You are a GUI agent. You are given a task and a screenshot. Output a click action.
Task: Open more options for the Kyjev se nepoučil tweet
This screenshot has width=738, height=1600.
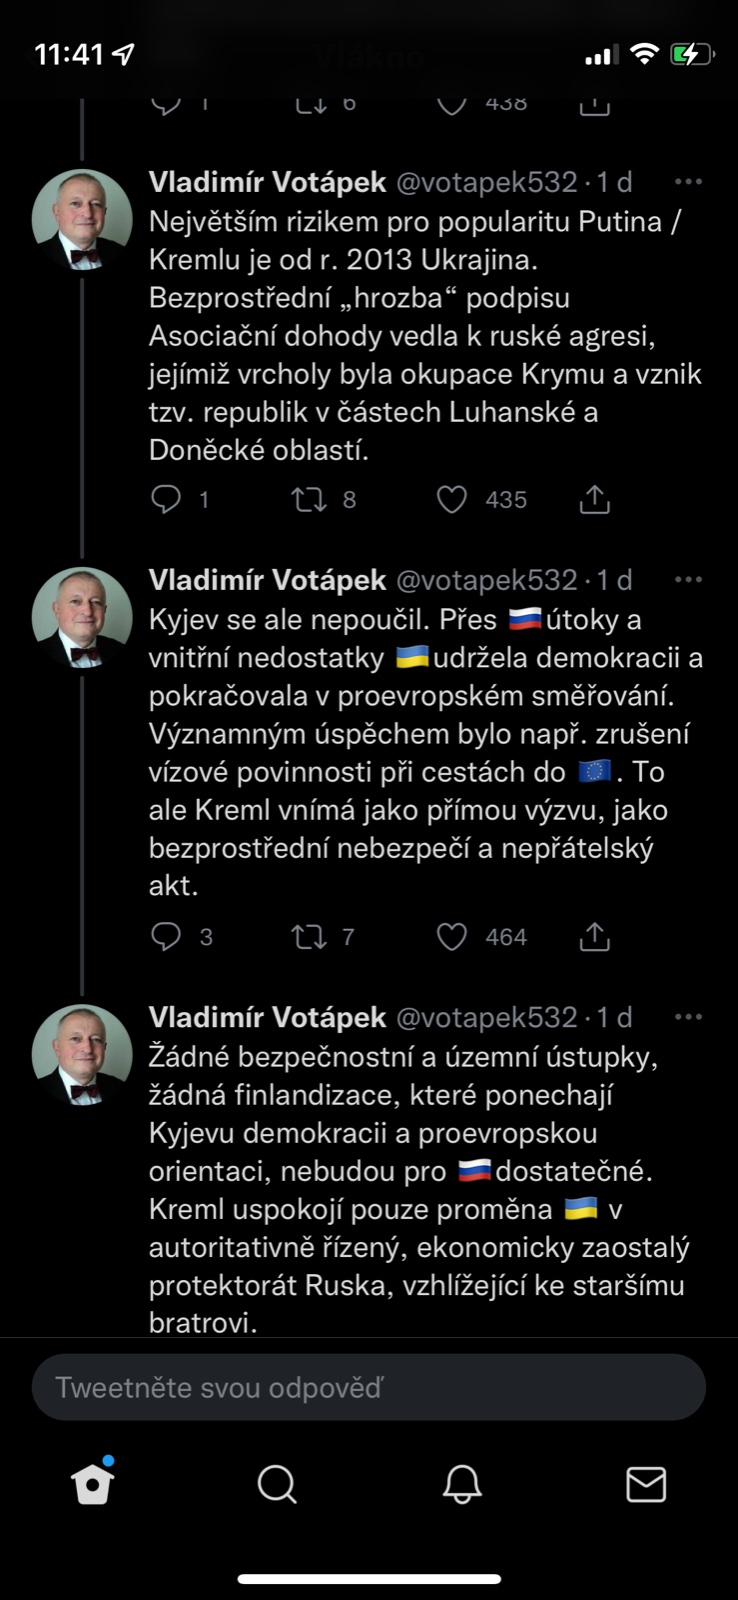688,580
